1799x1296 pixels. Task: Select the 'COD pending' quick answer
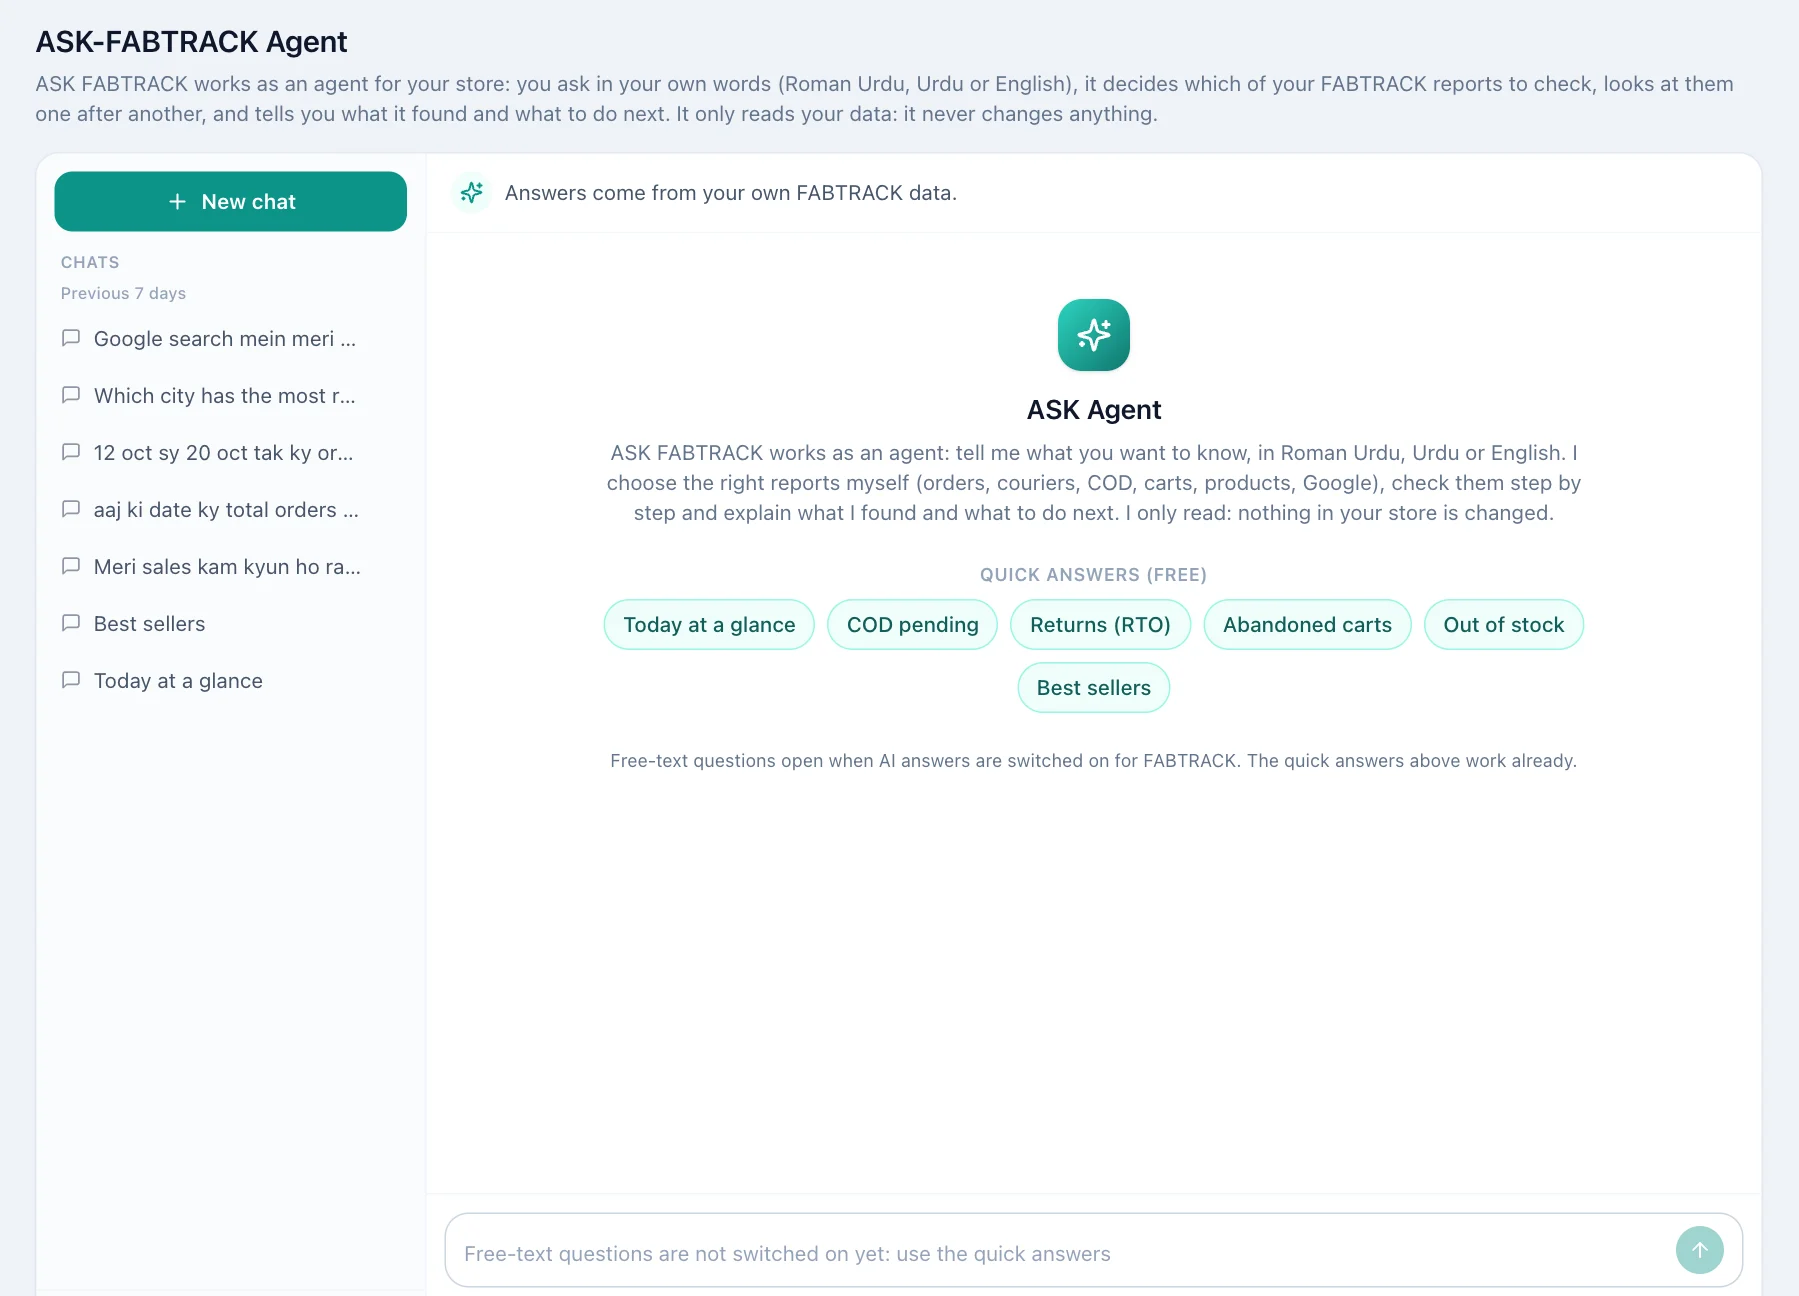[x=912, y=625]
